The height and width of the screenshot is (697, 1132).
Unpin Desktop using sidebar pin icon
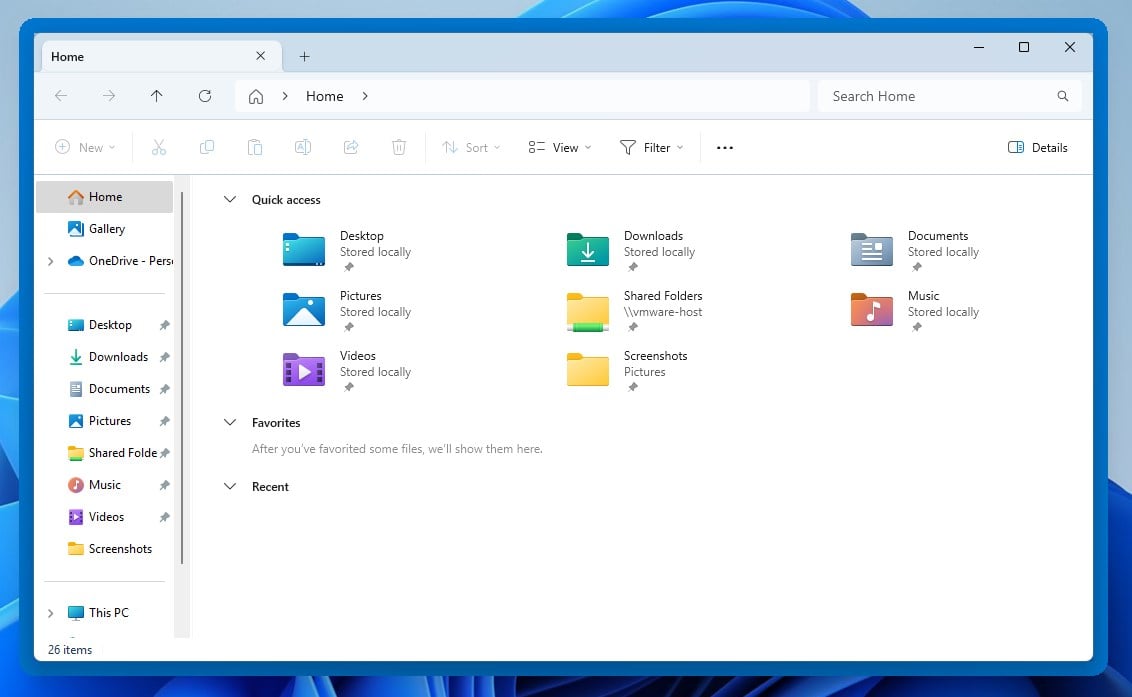(x=165, y=325)
